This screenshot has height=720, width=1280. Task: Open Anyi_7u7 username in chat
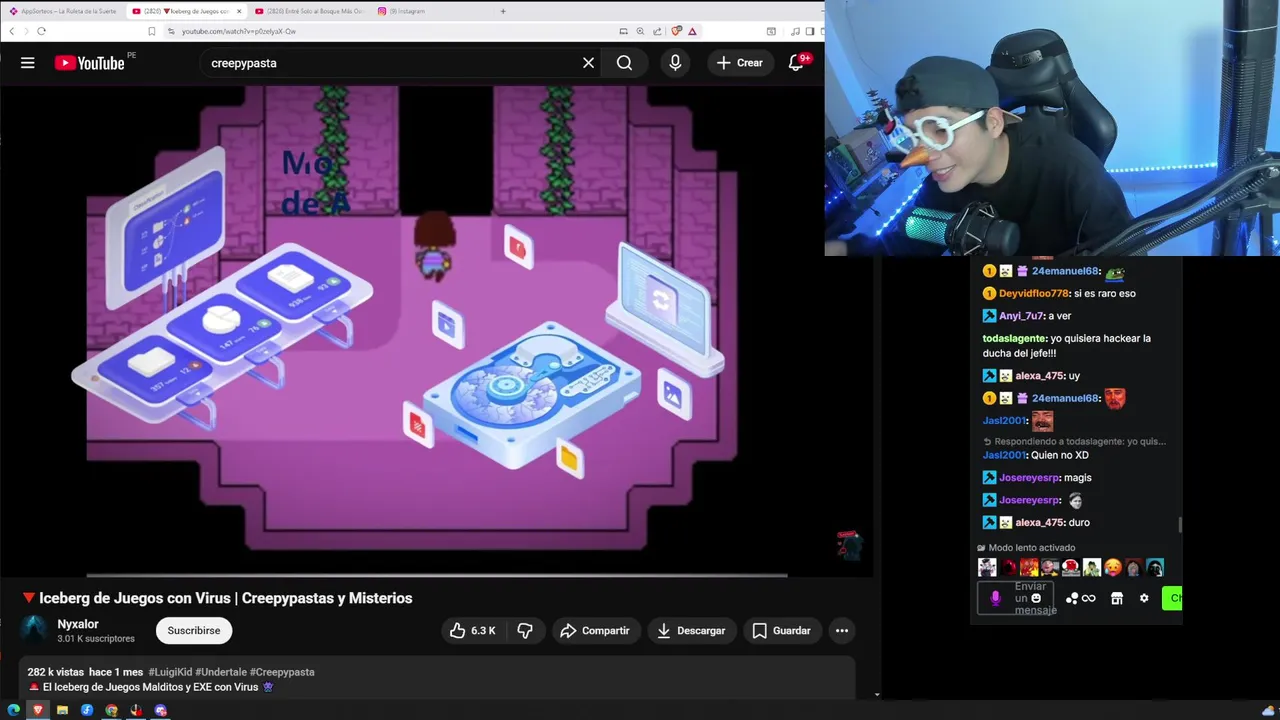pos(1021,316)
